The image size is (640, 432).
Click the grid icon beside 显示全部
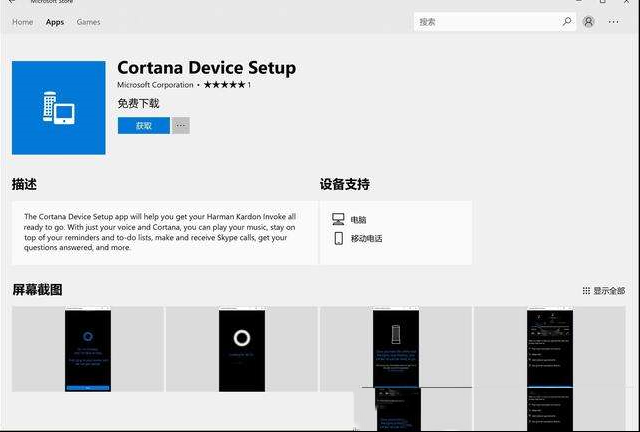586,291
